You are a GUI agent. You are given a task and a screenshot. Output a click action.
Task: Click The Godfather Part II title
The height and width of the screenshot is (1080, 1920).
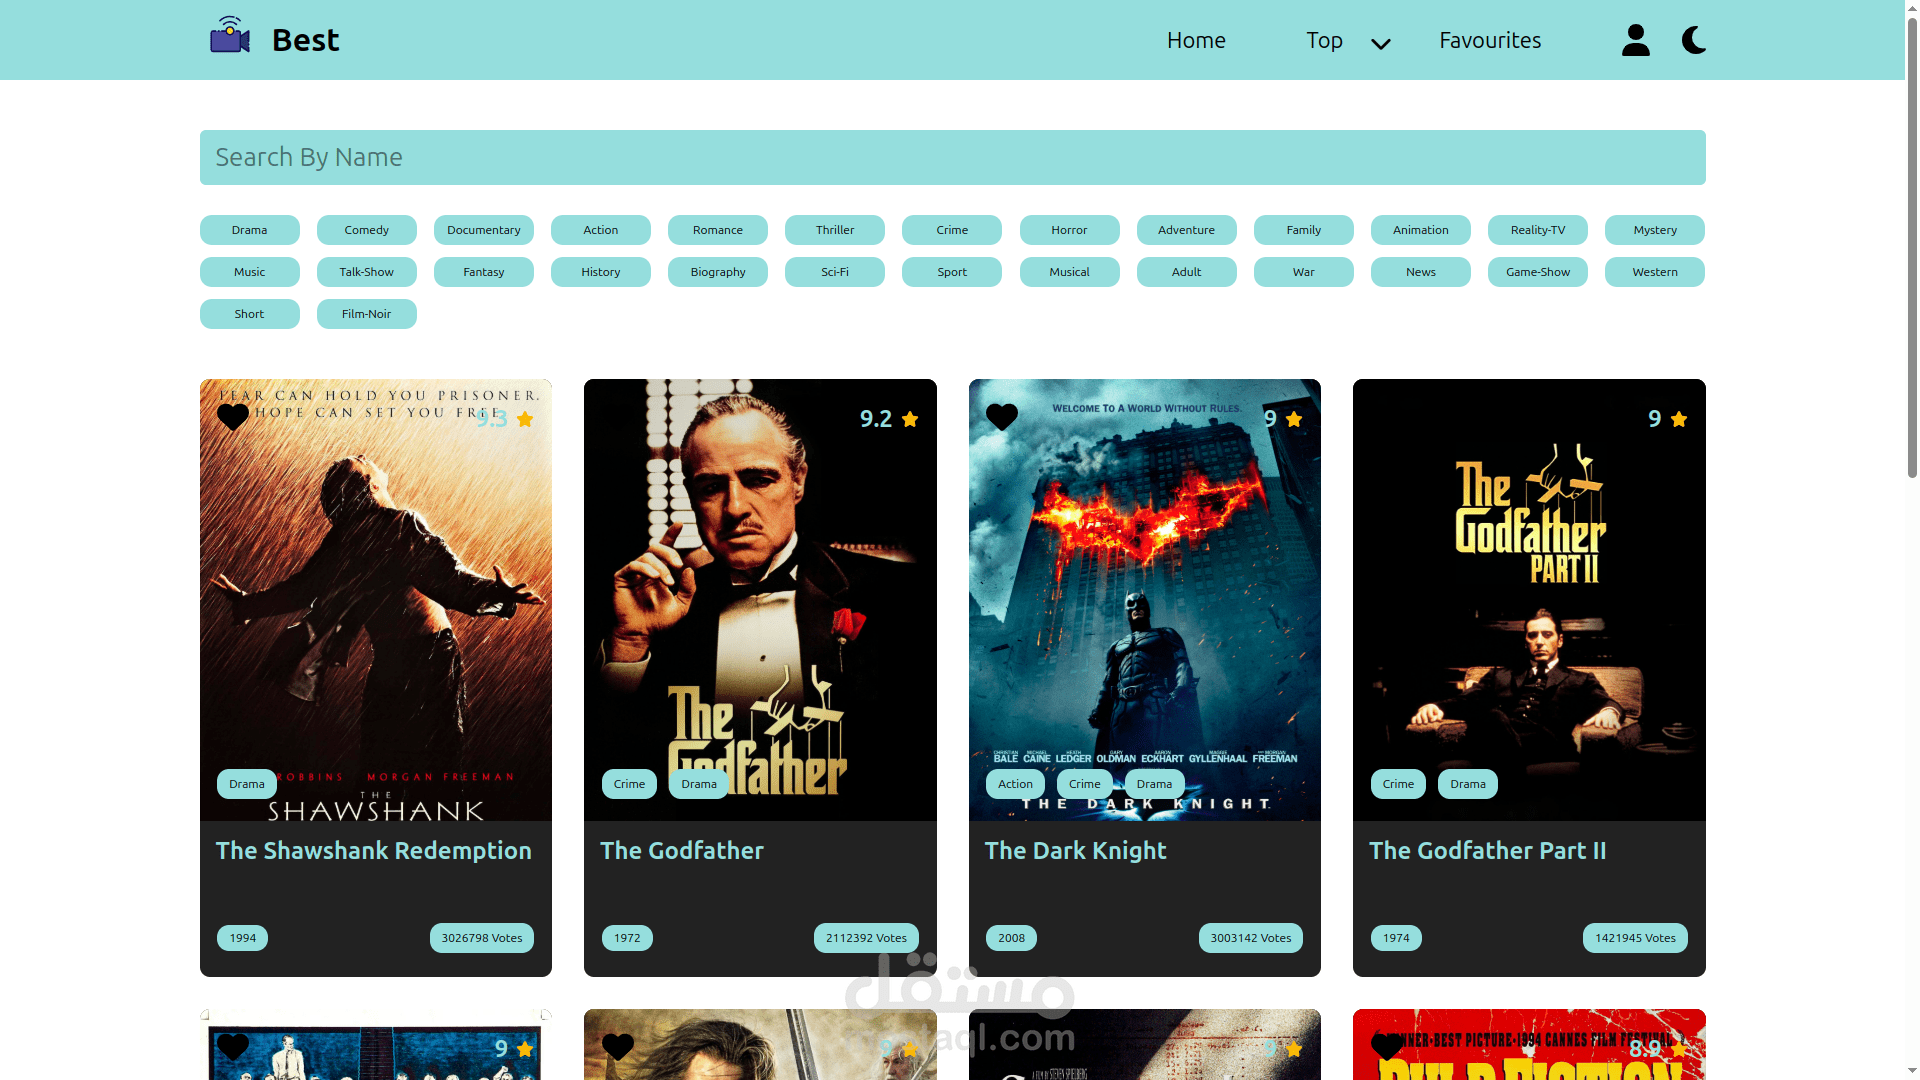point(1488,850)
